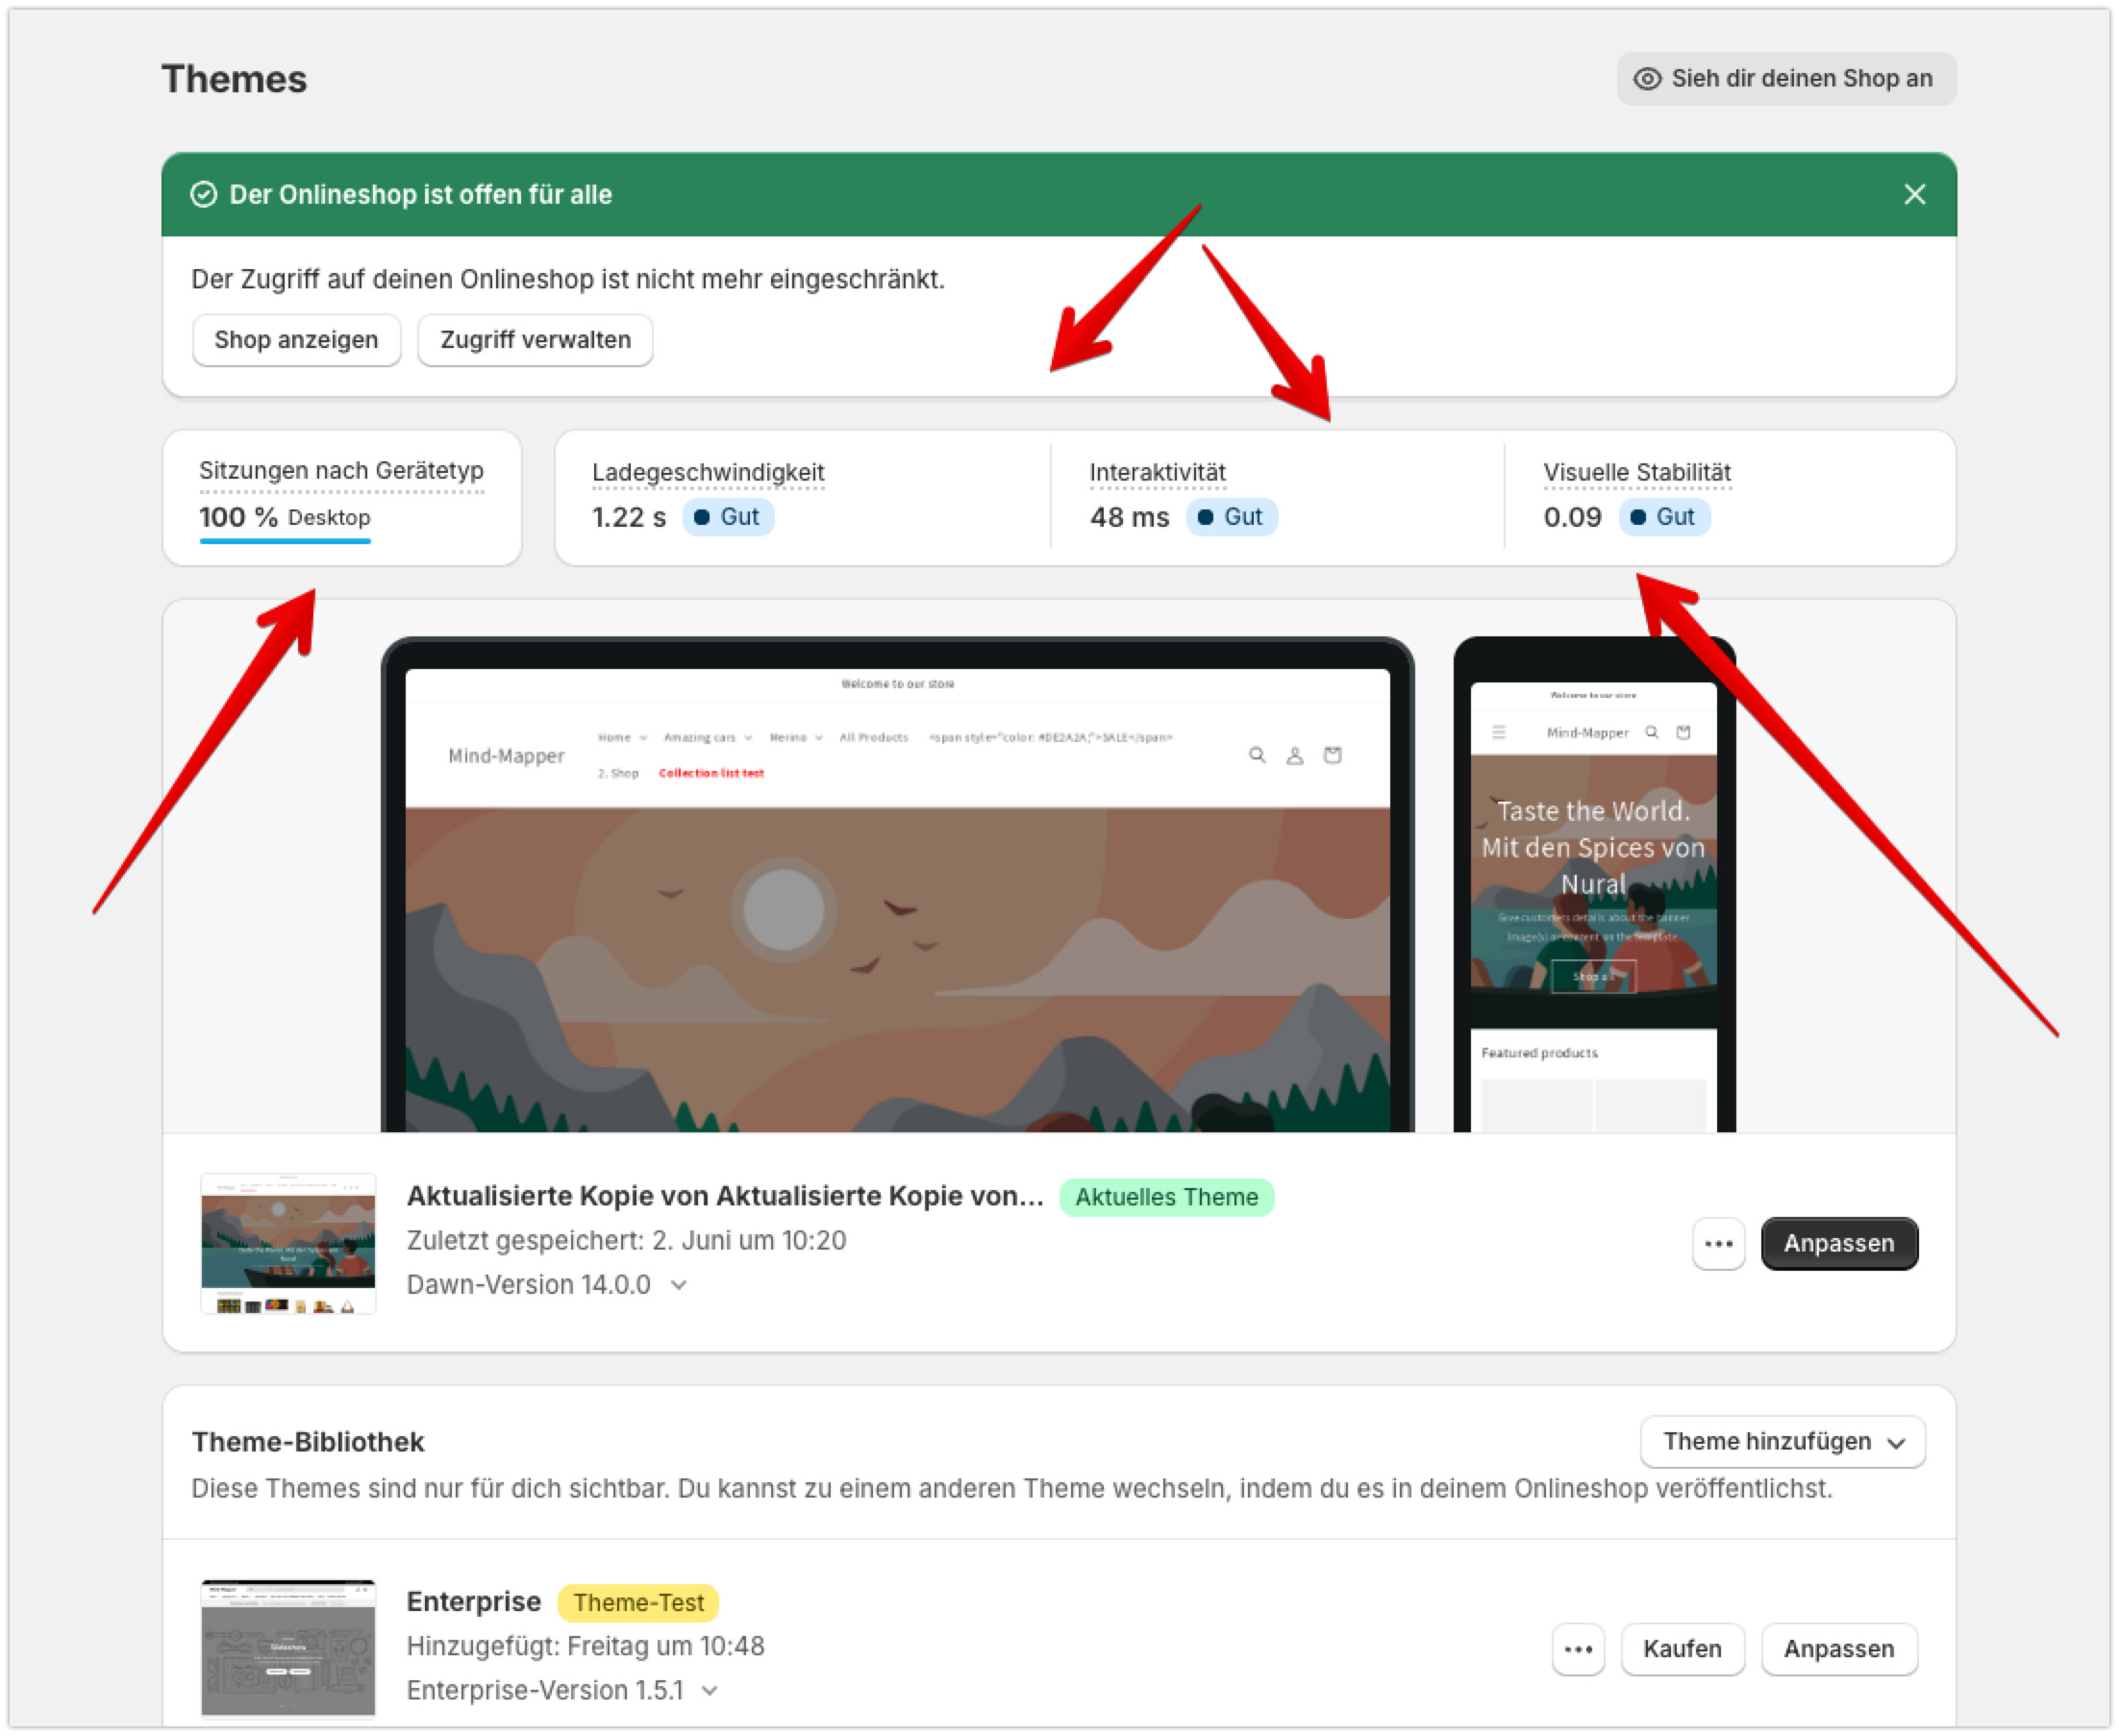Expand the Dawn-Version 14.0.0 chevron

coord(679,1285)
